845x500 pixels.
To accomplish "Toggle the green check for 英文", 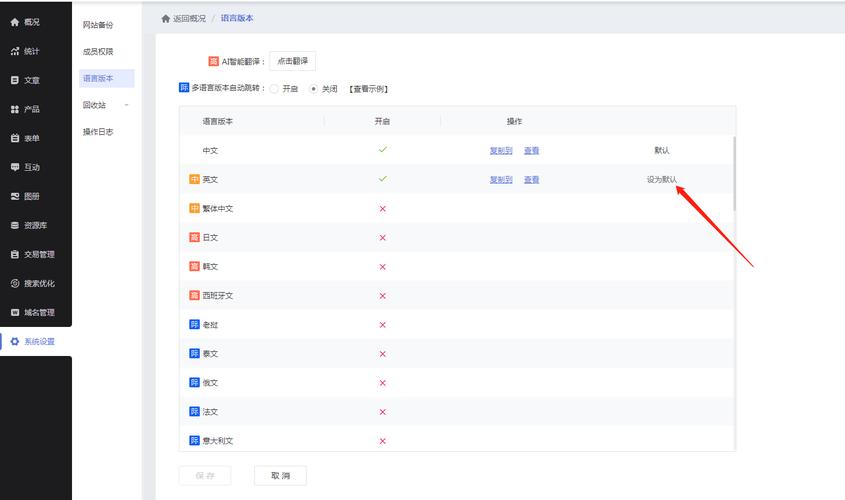I will click(382, 179).
